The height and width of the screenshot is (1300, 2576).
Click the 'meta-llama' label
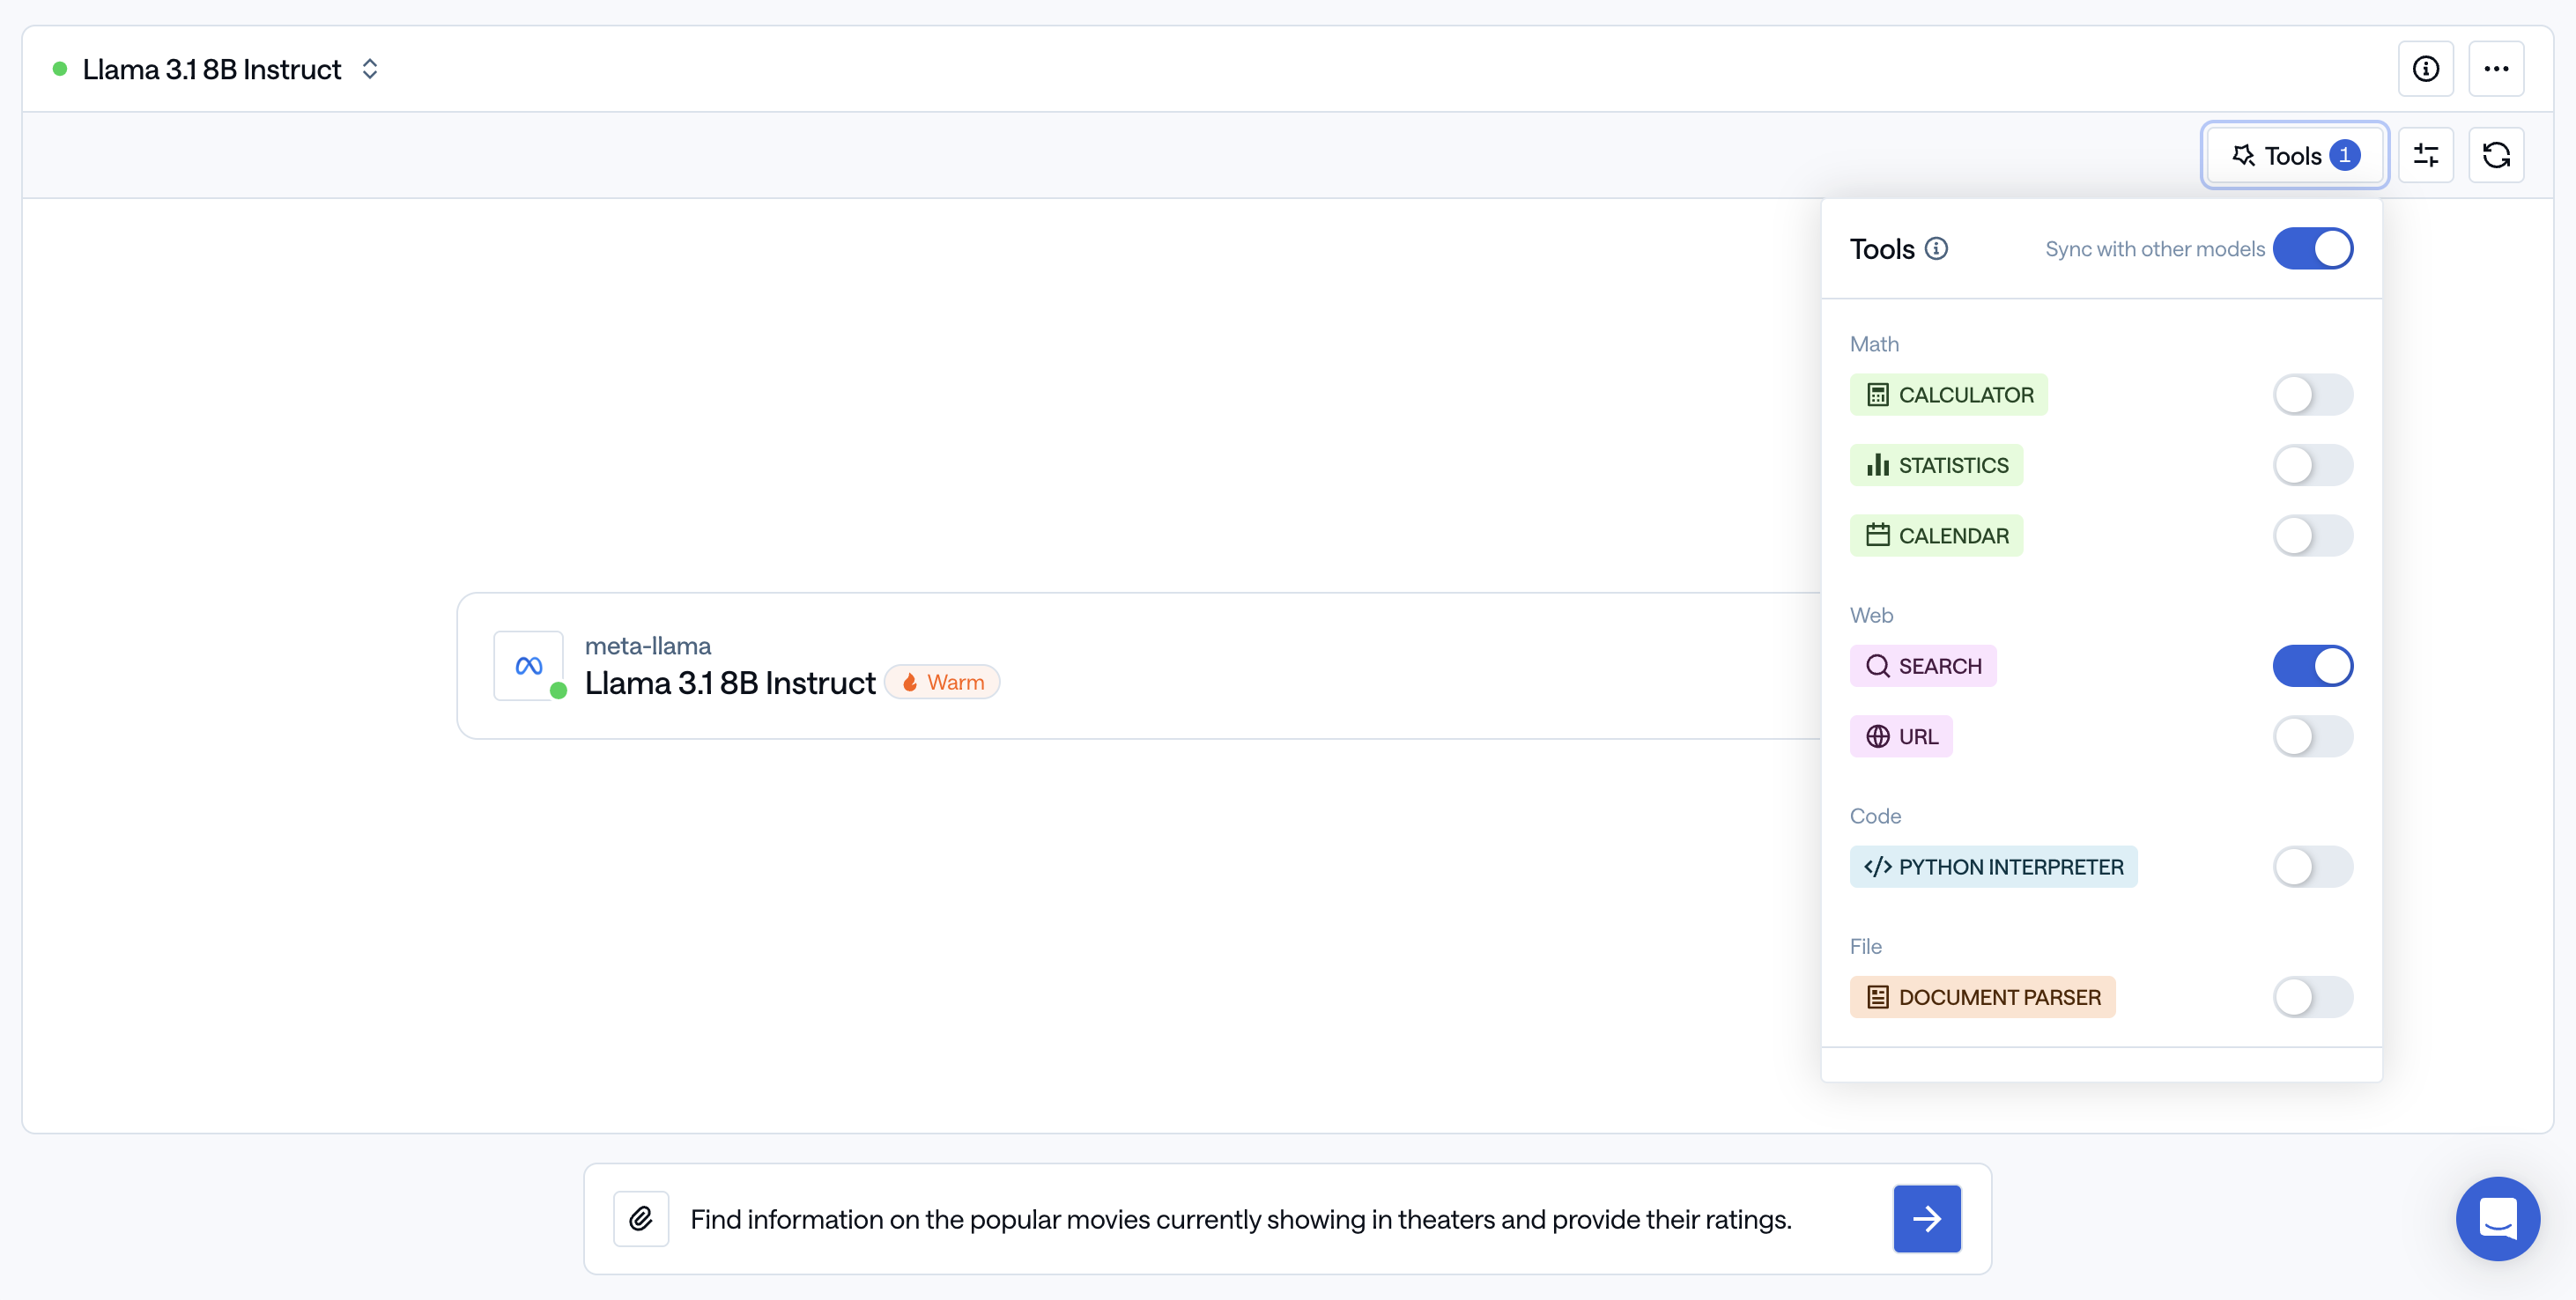click(x=648, y=646)
